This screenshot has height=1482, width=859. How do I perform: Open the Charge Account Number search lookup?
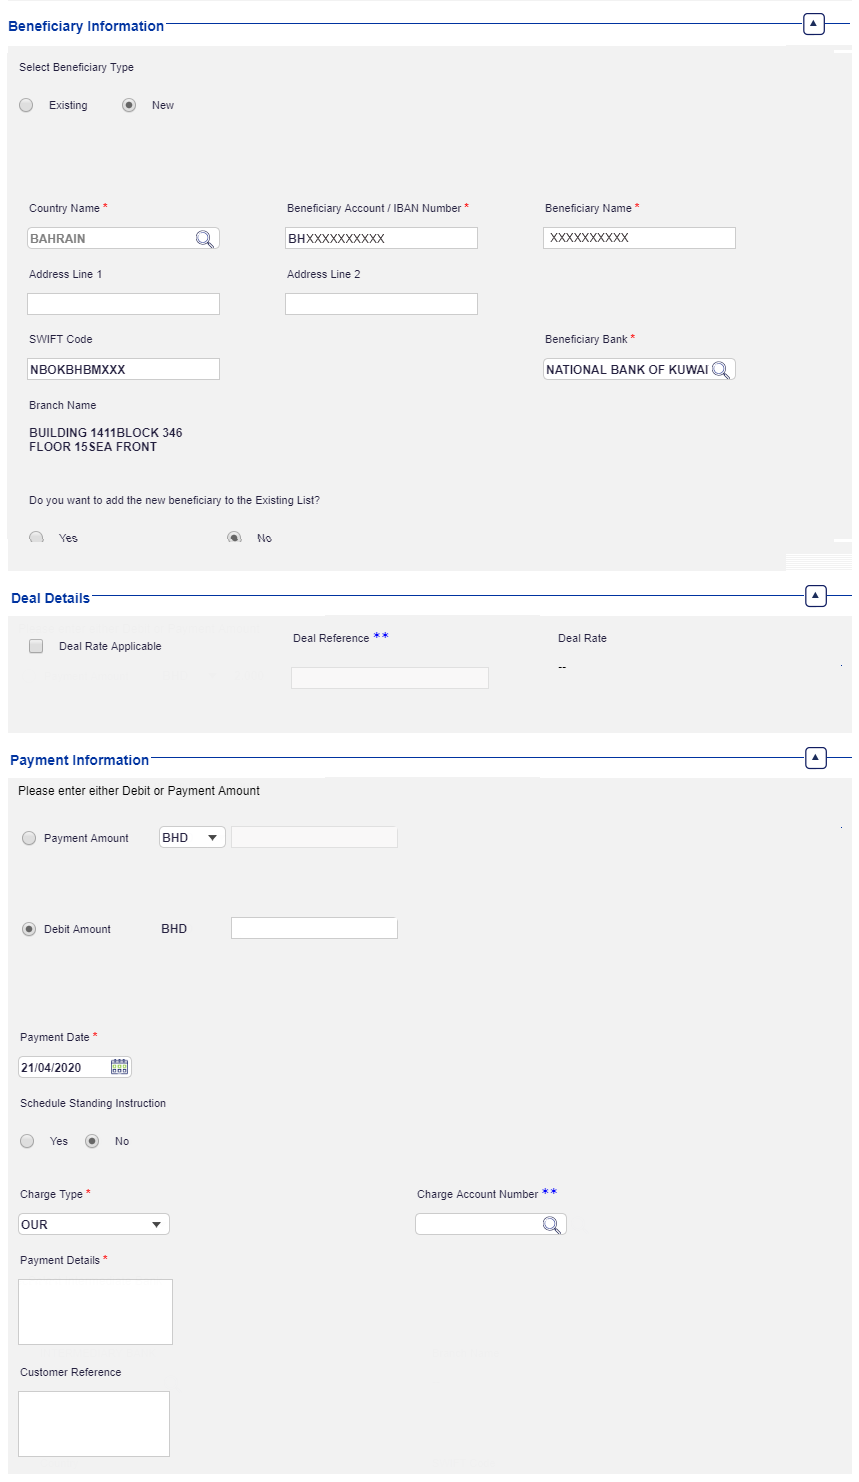coord(551,1225)
